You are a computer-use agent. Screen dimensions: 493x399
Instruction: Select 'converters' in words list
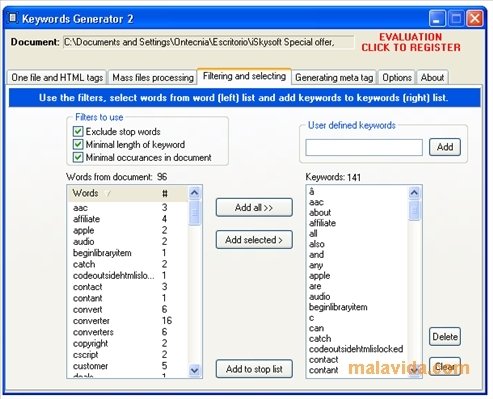point(93,332)
